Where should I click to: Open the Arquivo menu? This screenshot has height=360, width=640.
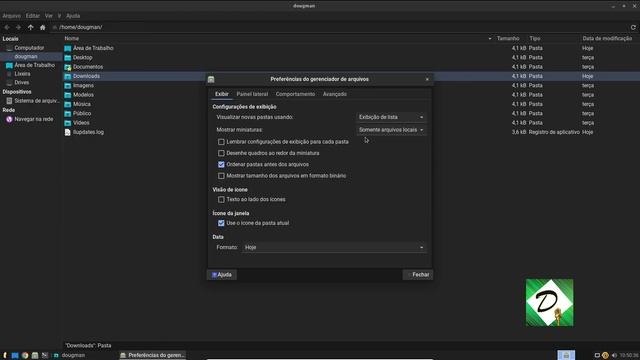pos(11,16)
